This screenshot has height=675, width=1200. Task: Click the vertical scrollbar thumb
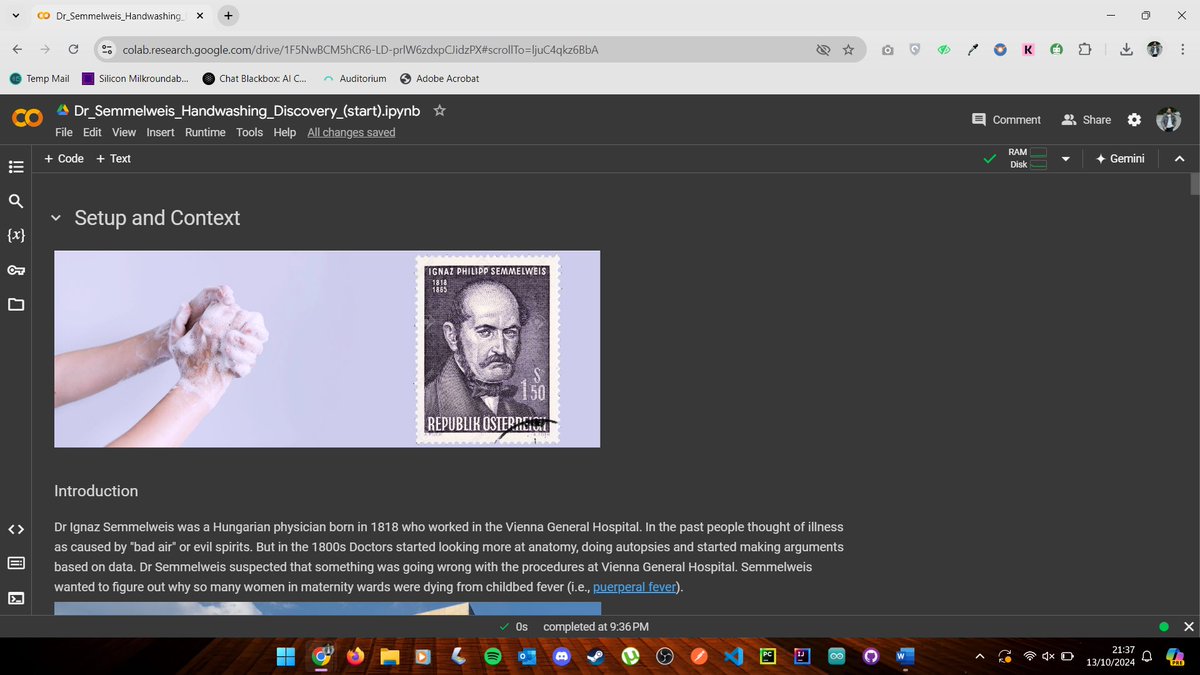click(x=1194, y=184)
